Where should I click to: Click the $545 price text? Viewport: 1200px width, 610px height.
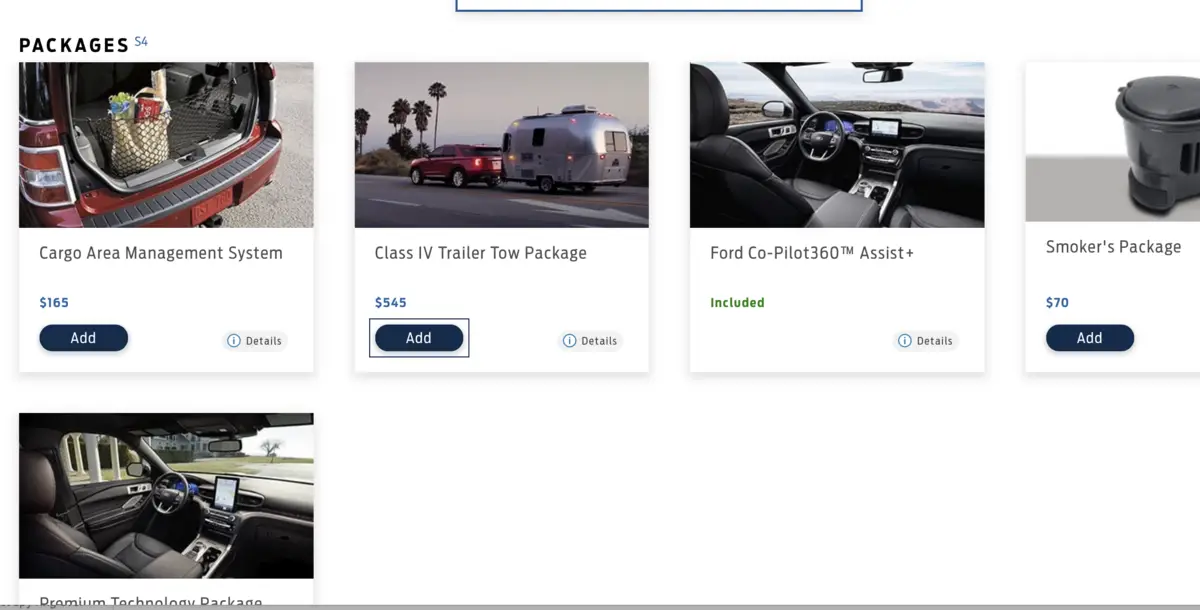click(x=391, y=302)
